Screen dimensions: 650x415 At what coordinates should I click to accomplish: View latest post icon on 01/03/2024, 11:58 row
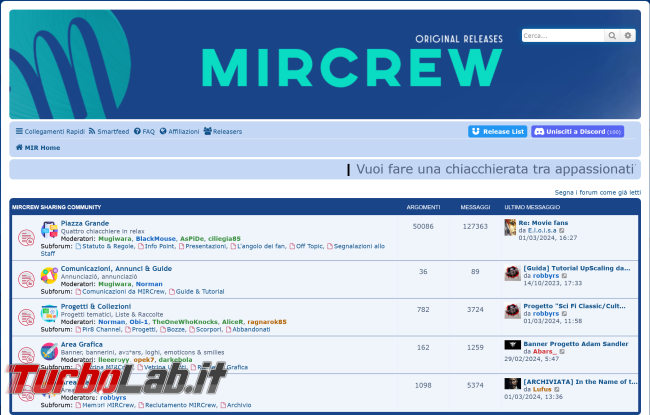click(564, 314)
